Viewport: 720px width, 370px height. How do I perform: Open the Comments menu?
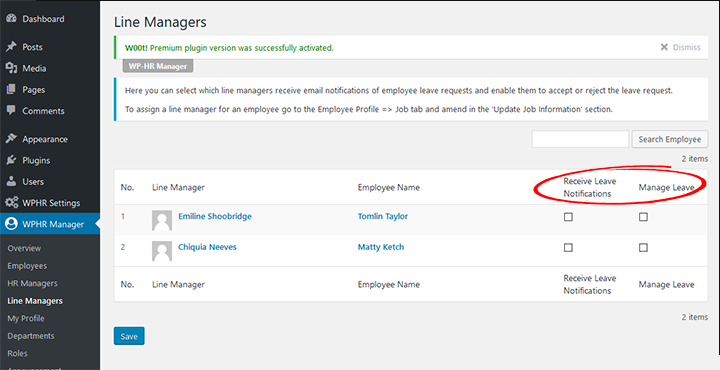click(50, 111)
